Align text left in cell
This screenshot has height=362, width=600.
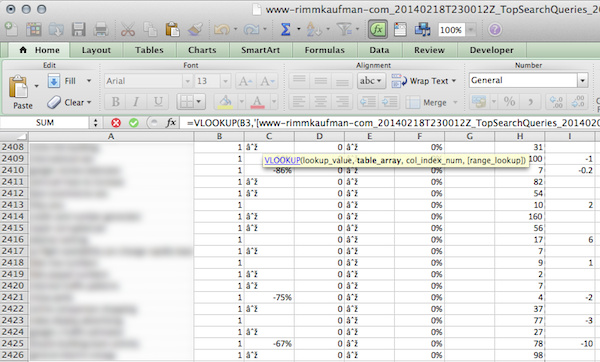[299, 102]
